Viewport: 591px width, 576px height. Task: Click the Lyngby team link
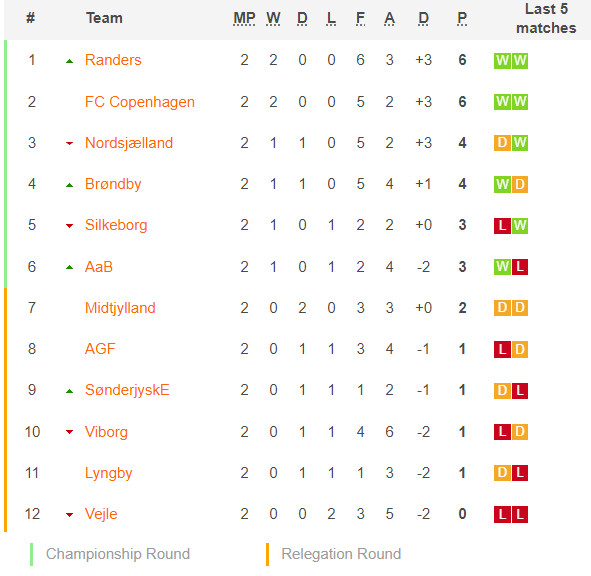[109, 473]
